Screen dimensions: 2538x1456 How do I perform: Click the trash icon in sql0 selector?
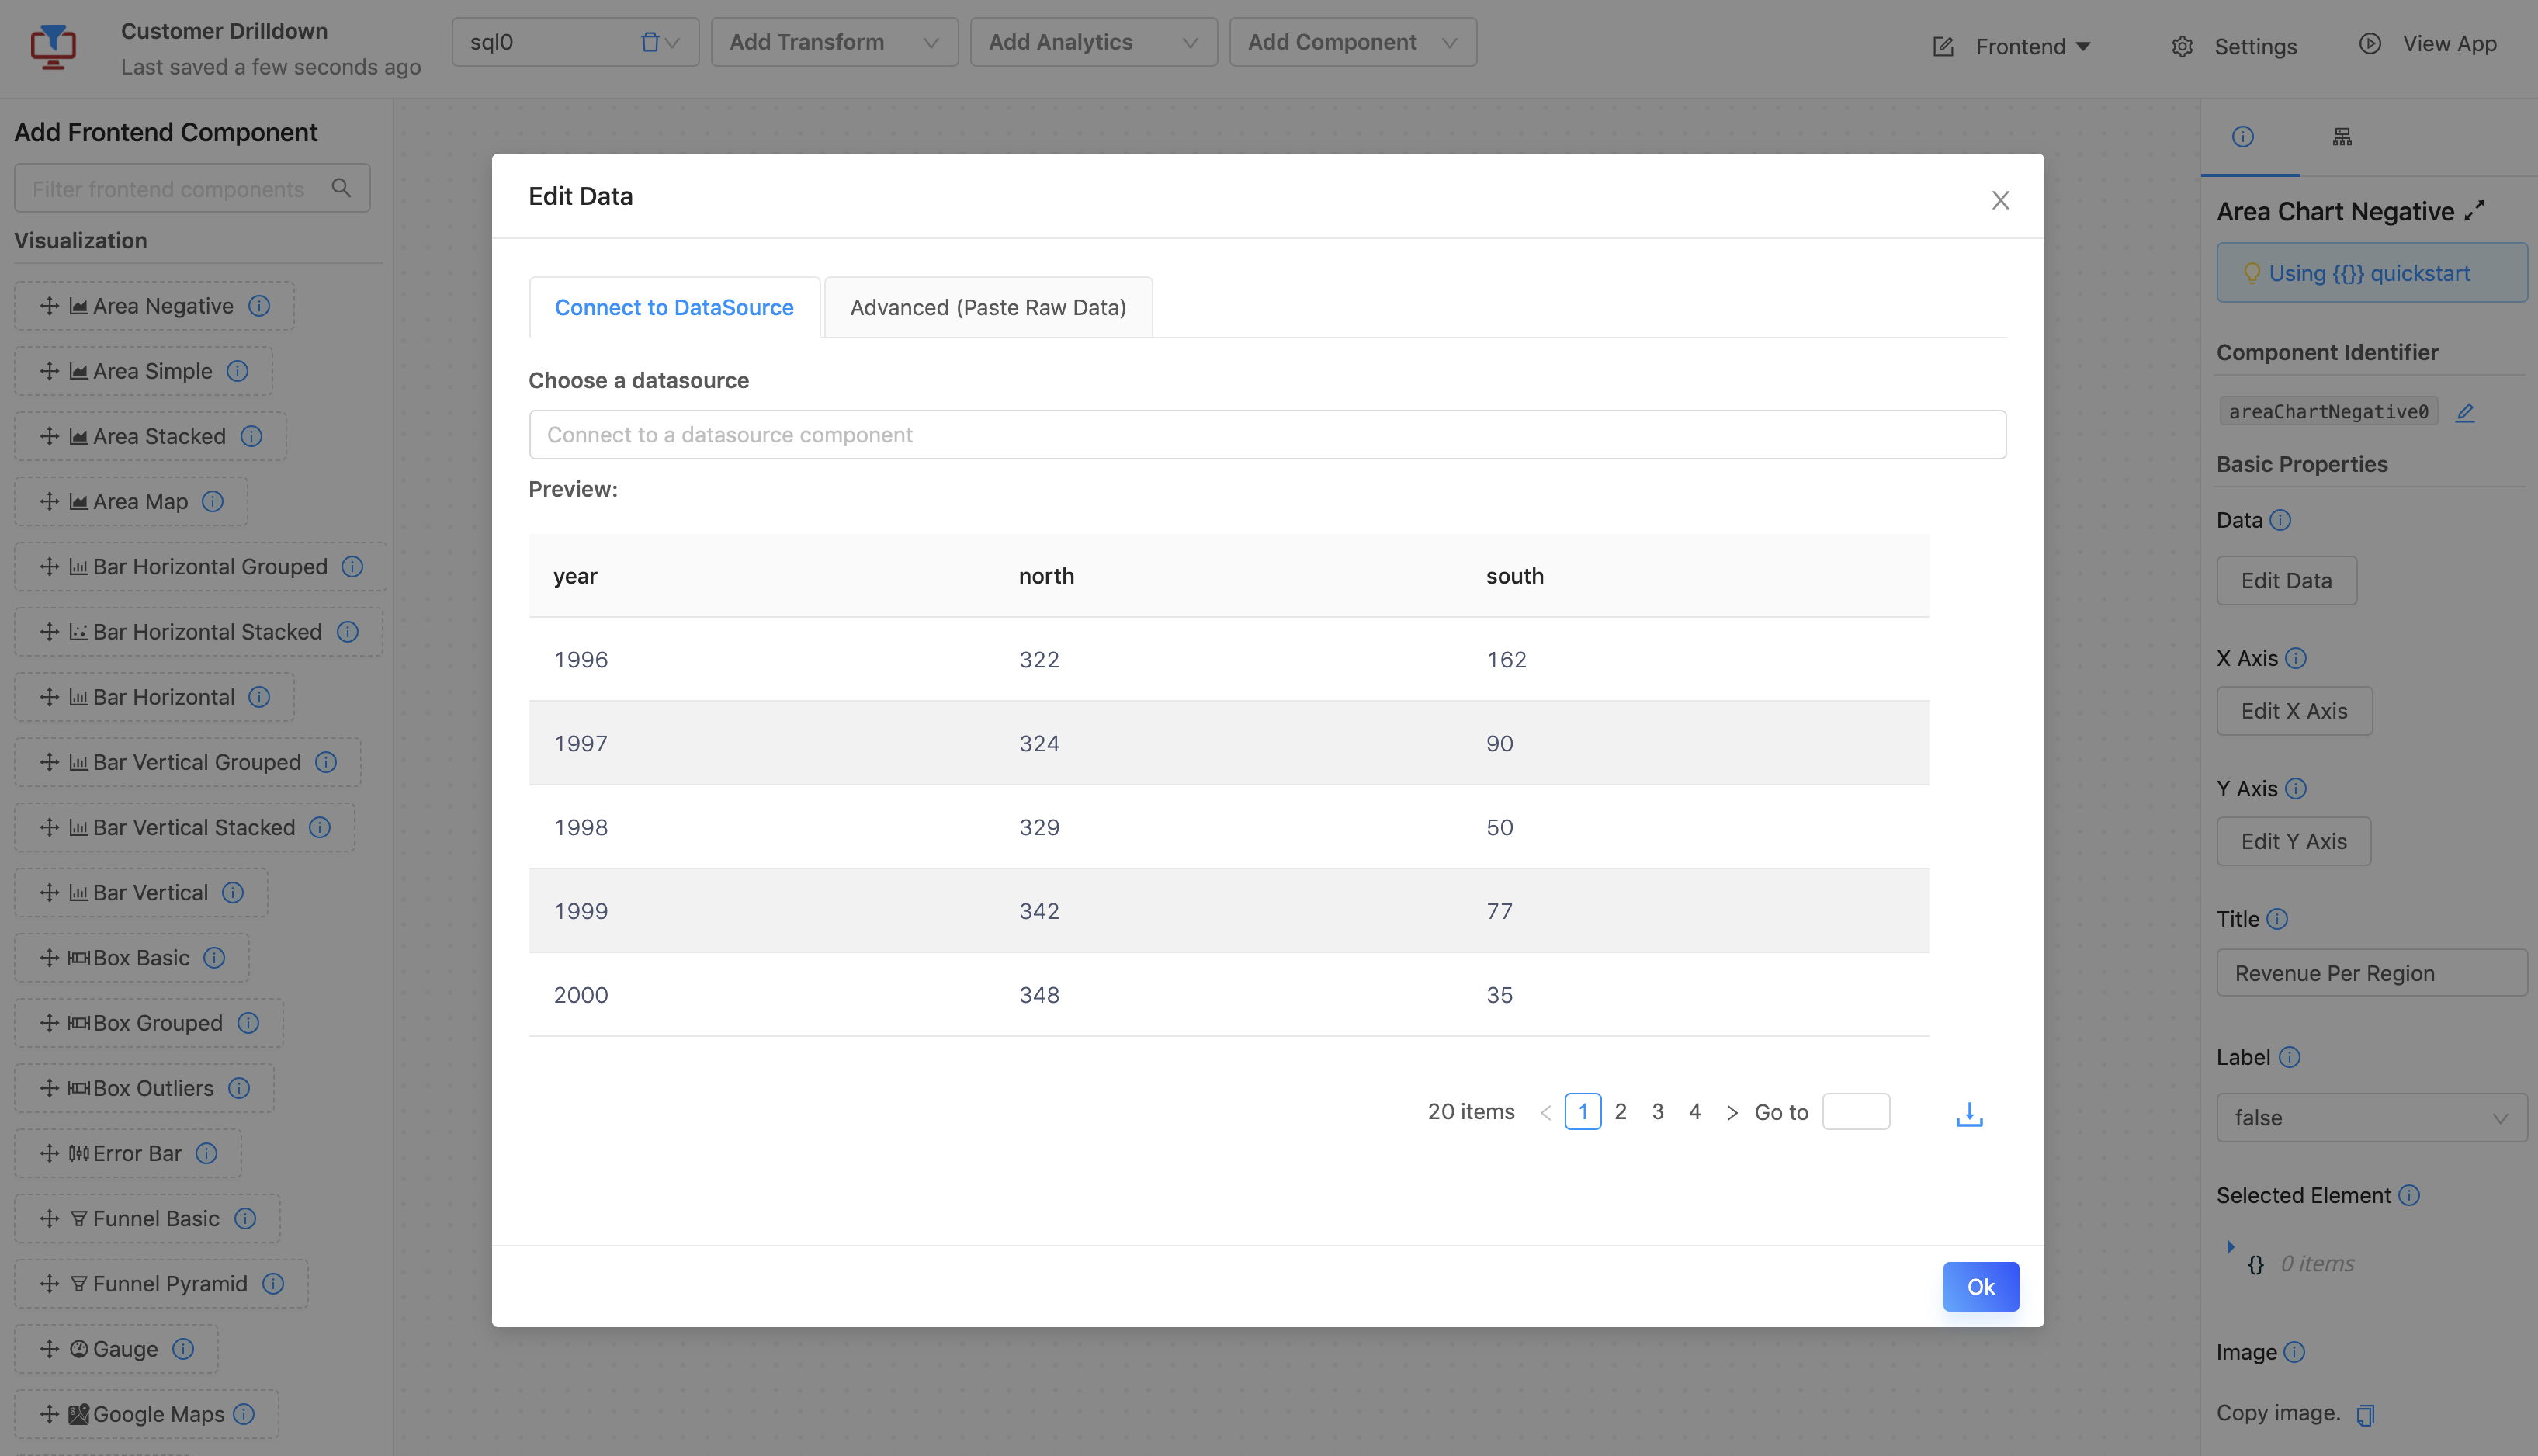[650, 42]
